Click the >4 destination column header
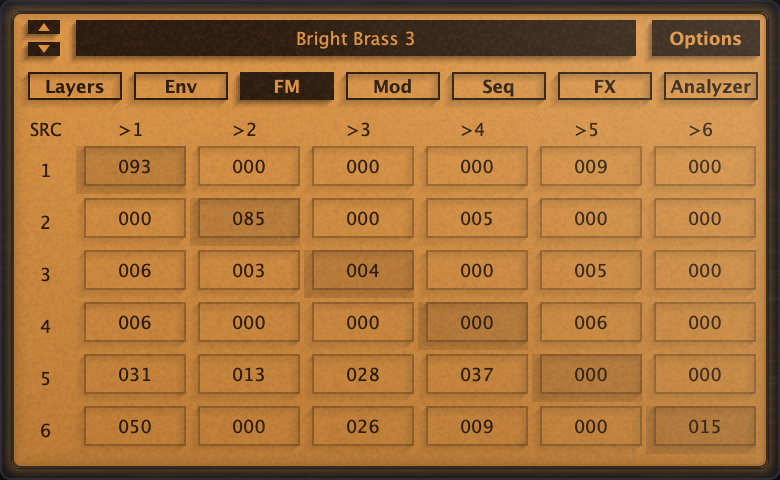 [472, 130]
